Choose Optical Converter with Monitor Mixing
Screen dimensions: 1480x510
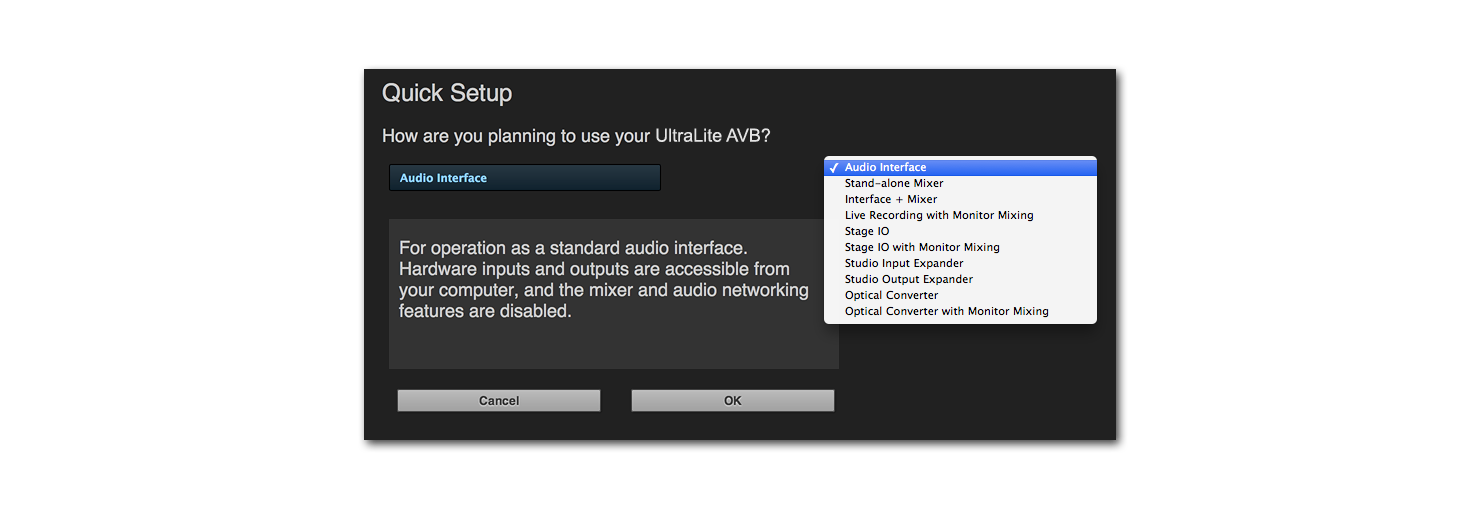(946, 312)
